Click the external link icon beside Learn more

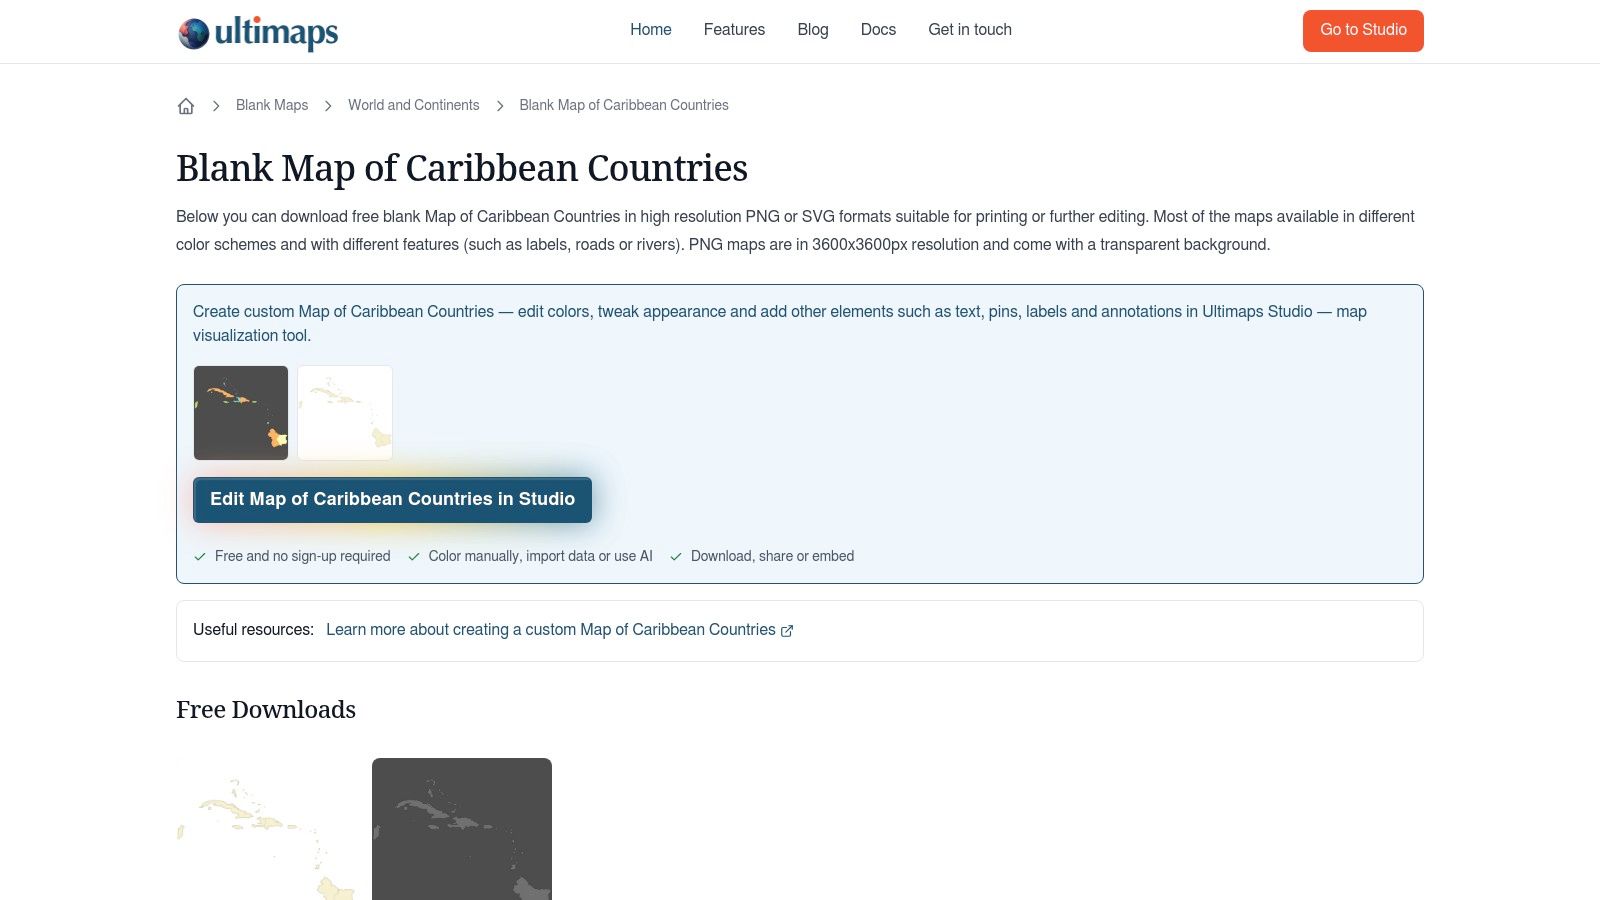[x=787, y=630]
